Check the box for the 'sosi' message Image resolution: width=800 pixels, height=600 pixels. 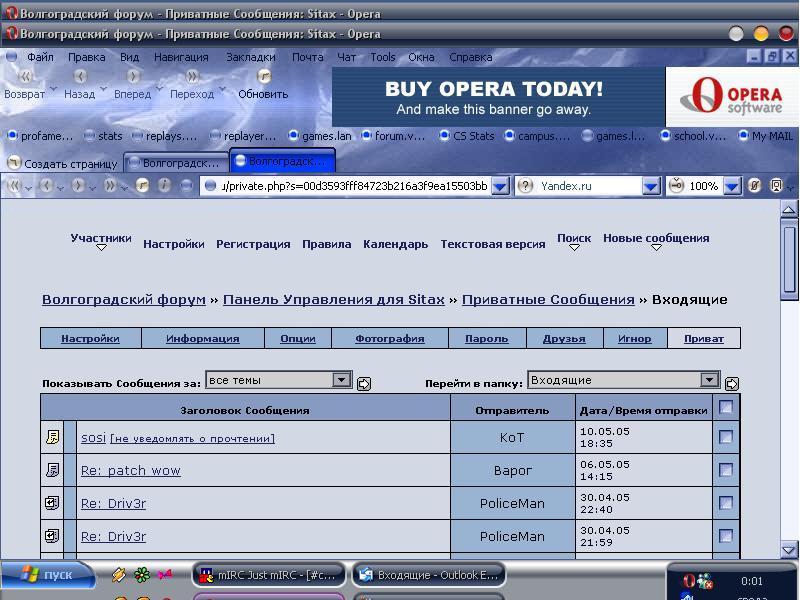[726, 437]
